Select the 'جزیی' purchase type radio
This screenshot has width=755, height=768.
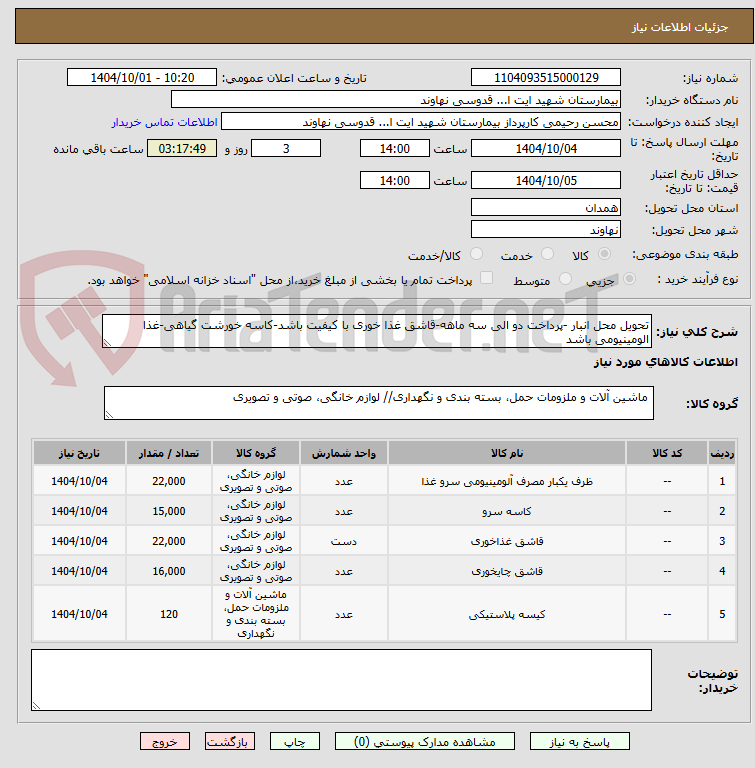pos(629,279)
